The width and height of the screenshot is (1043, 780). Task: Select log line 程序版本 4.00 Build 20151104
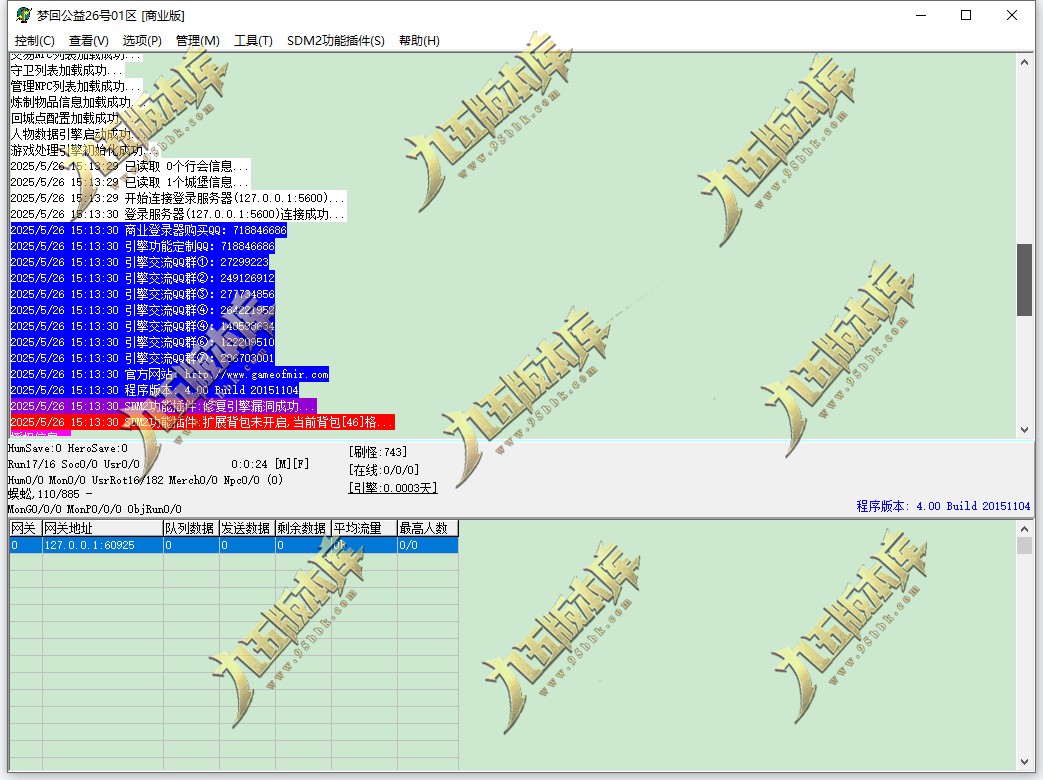(x=154, y=390)
